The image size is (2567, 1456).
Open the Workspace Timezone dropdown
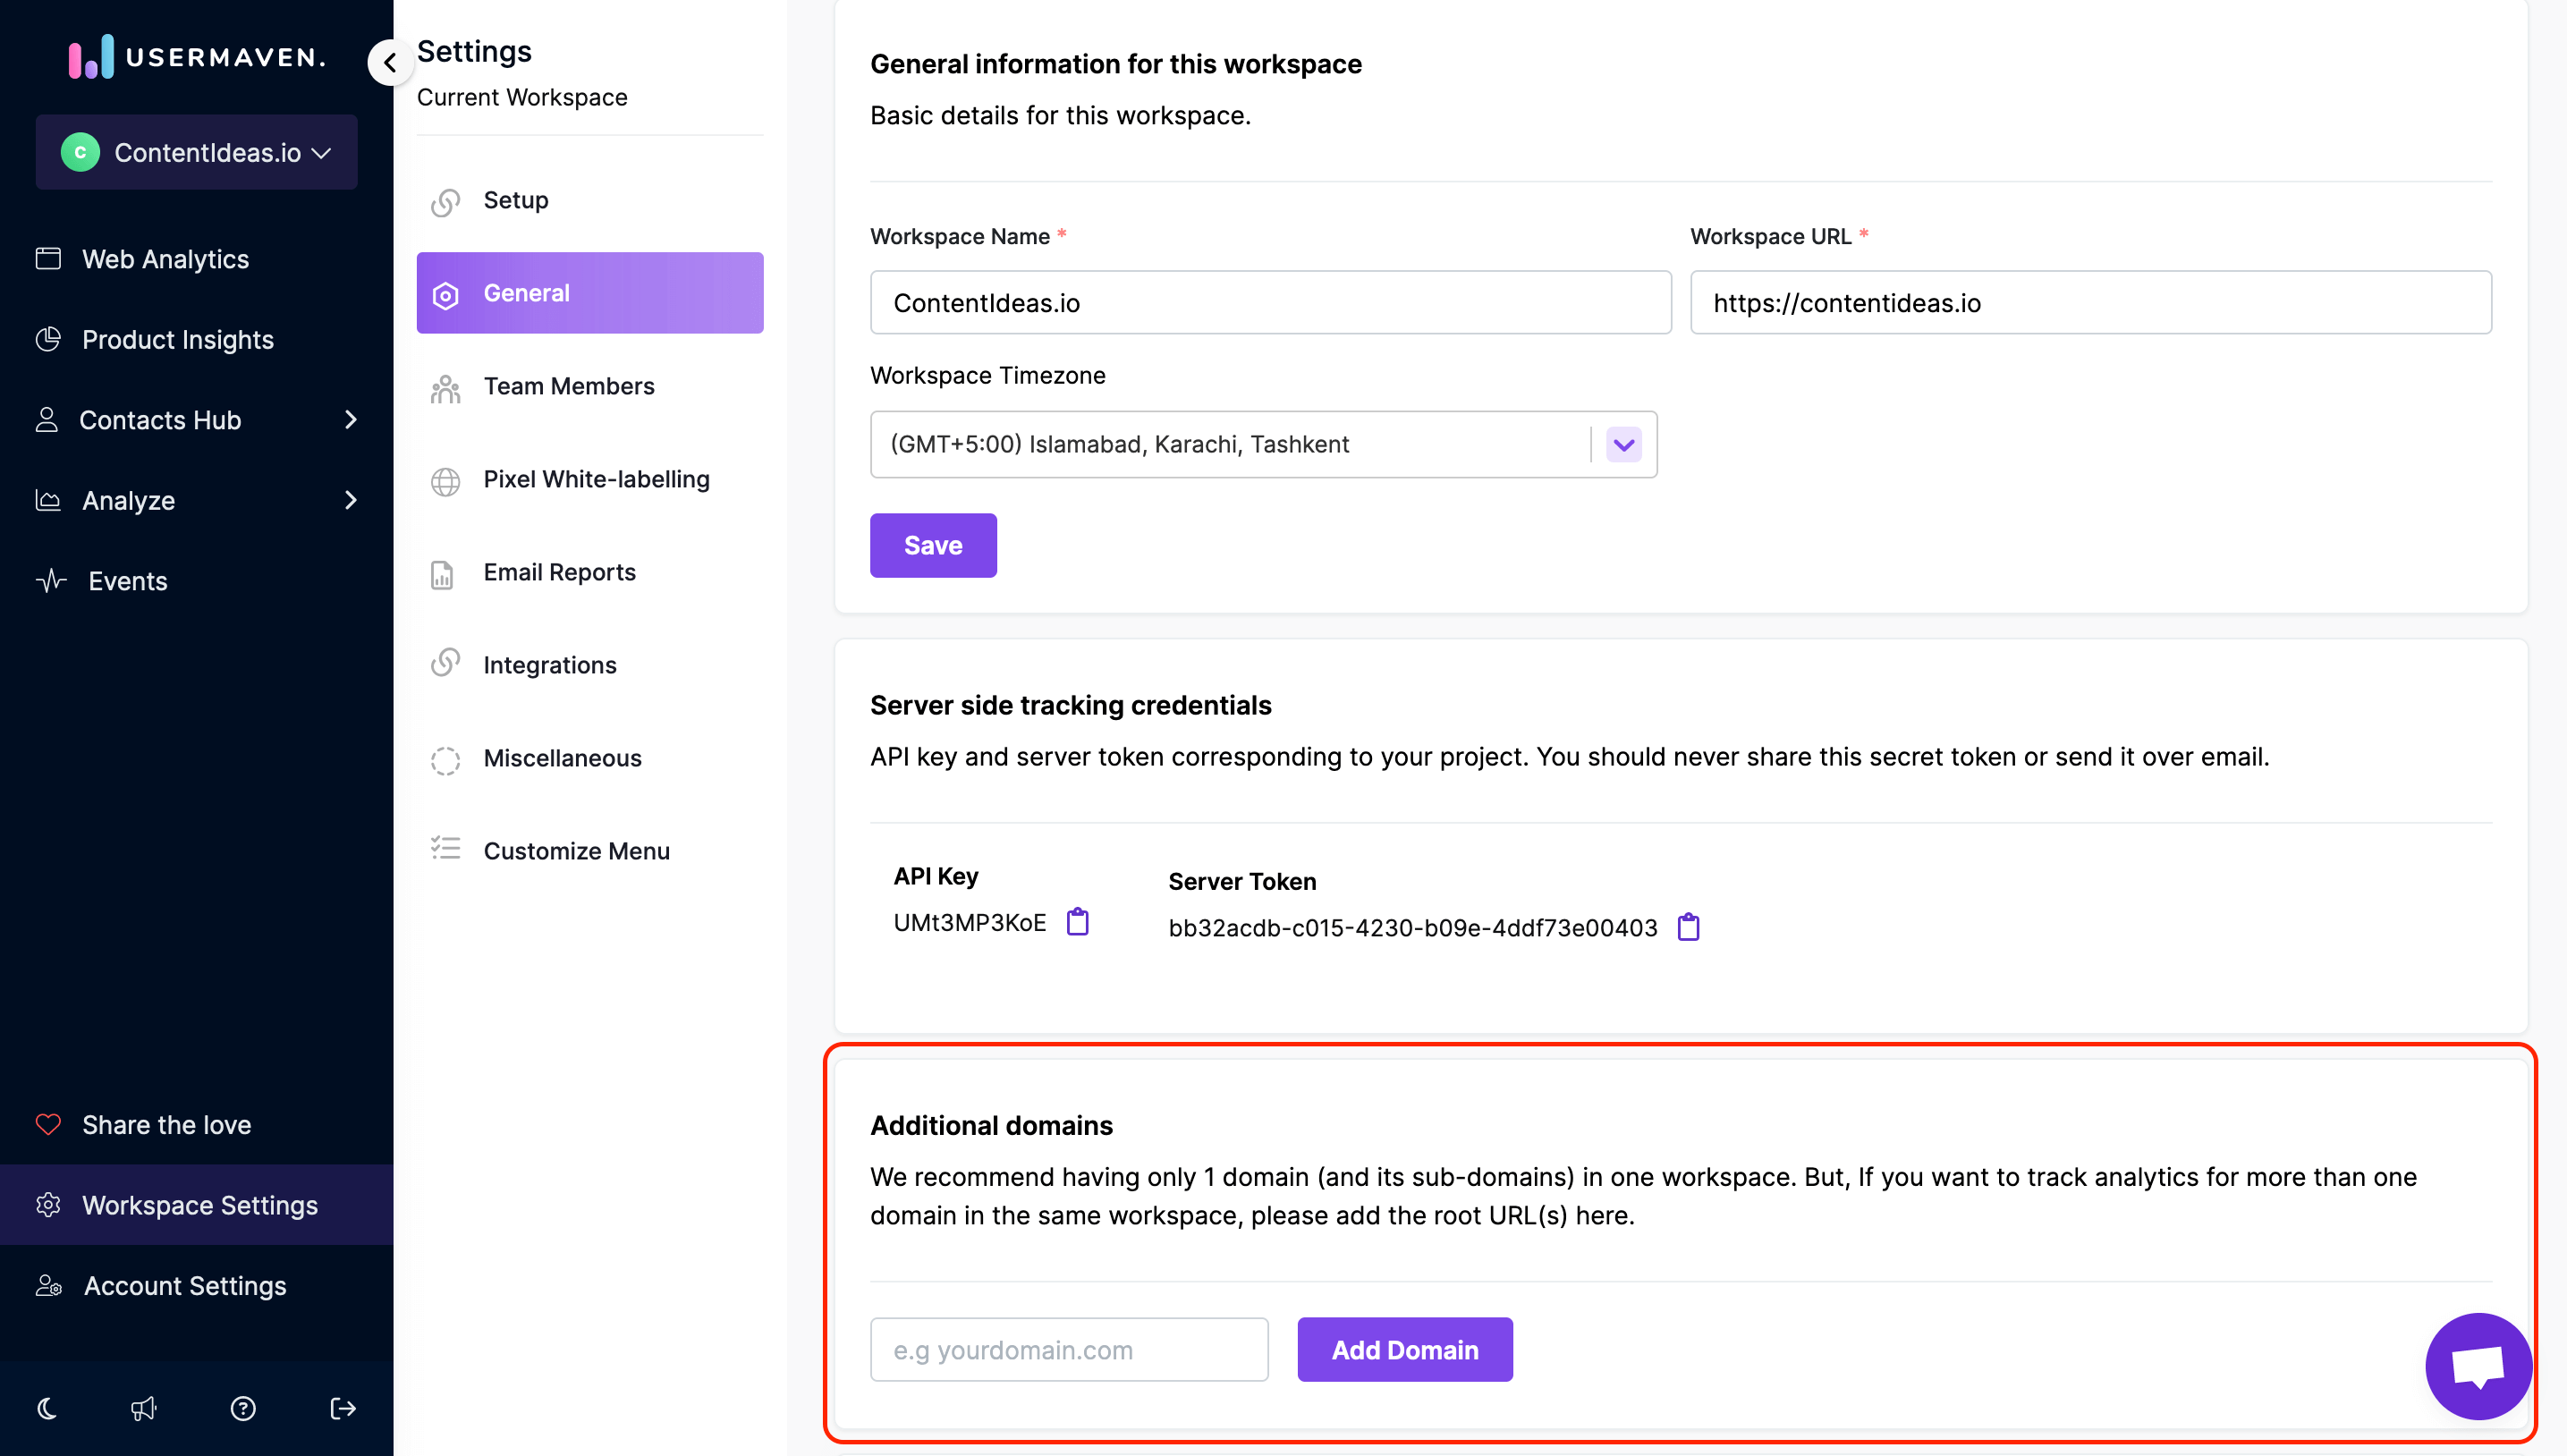[1623, 444]
